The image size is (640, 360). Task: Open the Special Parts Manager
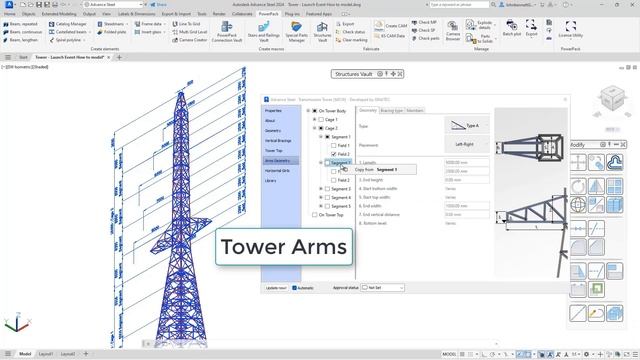(297, 31)
